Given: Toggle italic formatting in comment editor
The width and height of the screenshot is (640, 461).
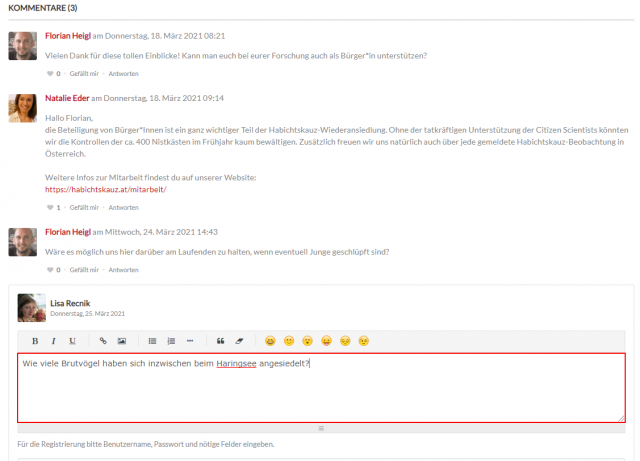Looking at the screenshot, I should point(53,341).
